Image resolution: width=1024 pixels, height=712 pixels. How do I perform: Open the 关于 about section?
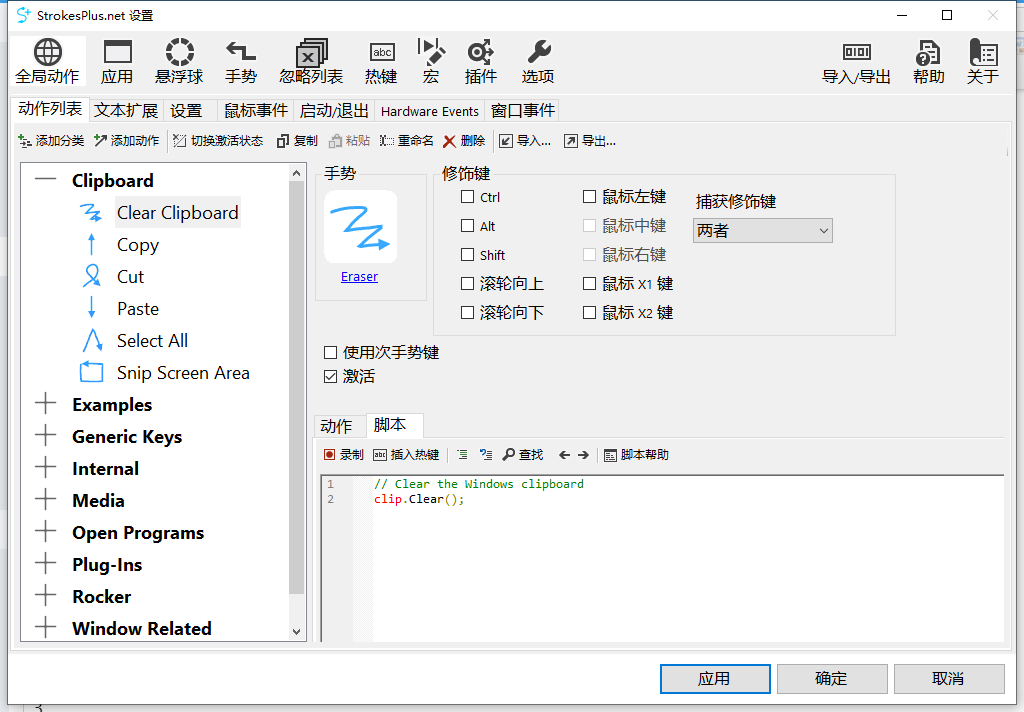pyautogui.click(x=983, y=61)
